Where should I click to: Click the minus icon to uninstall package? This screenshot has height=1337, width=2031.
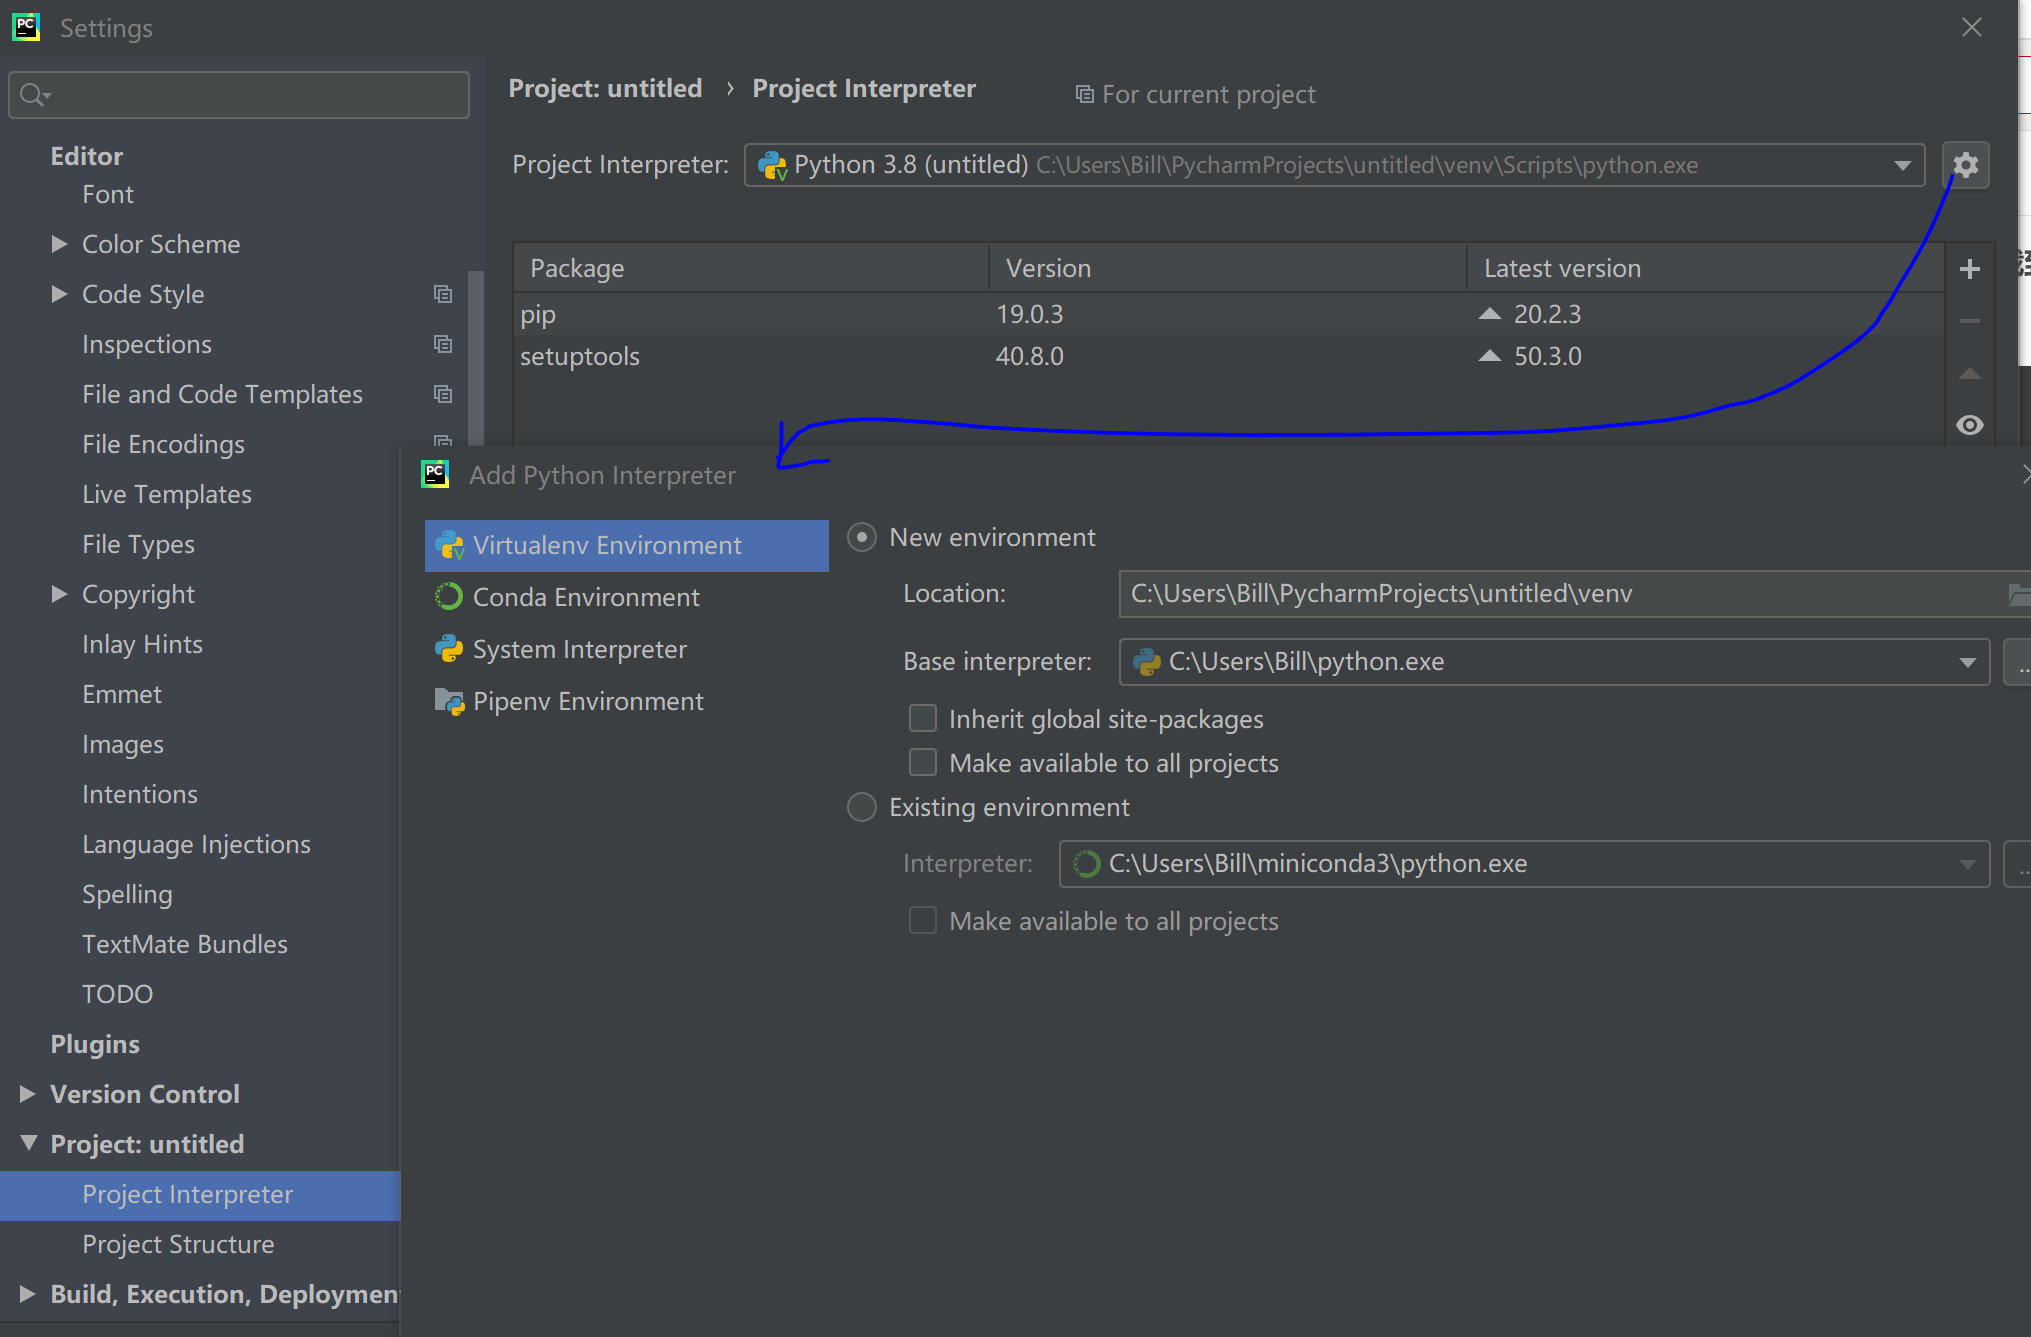coord(1969,321)
